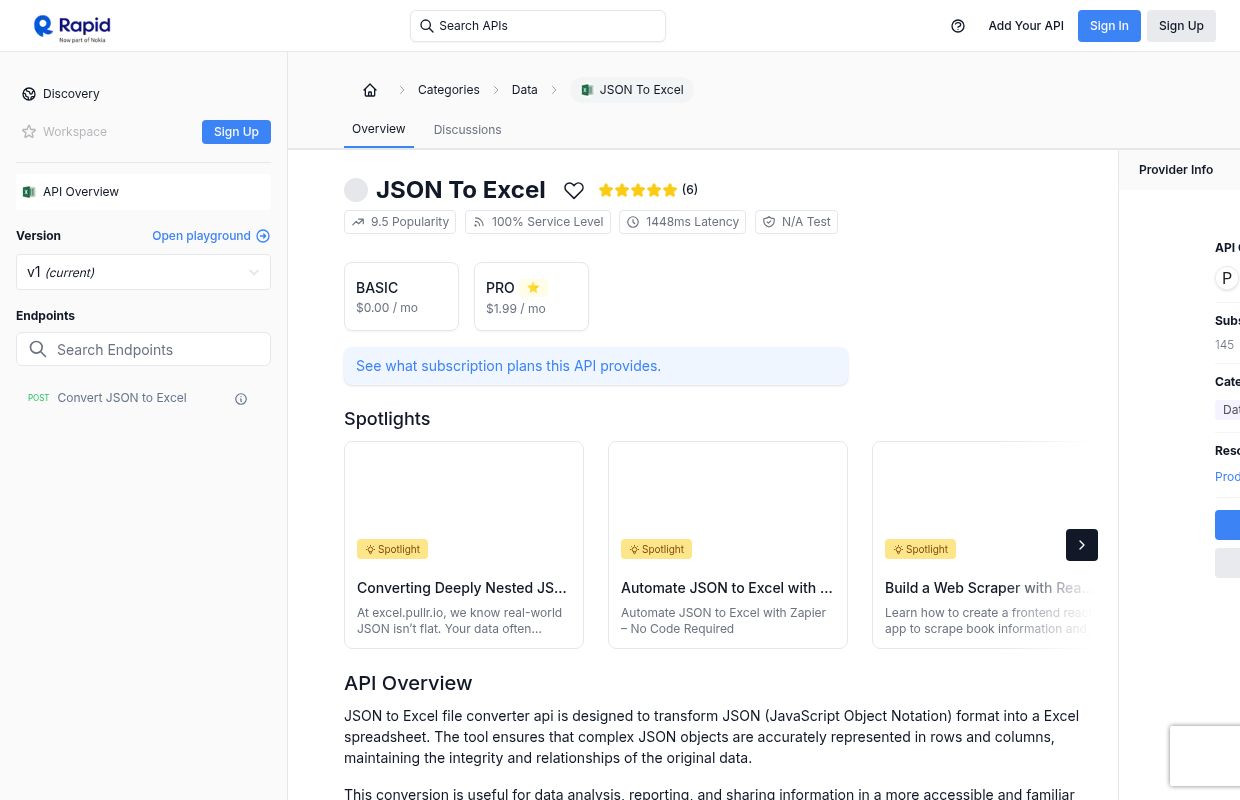The image size is (1240, 800).
Task: Select the BASIC $0.00 plan card
Action: click(401, 296)
